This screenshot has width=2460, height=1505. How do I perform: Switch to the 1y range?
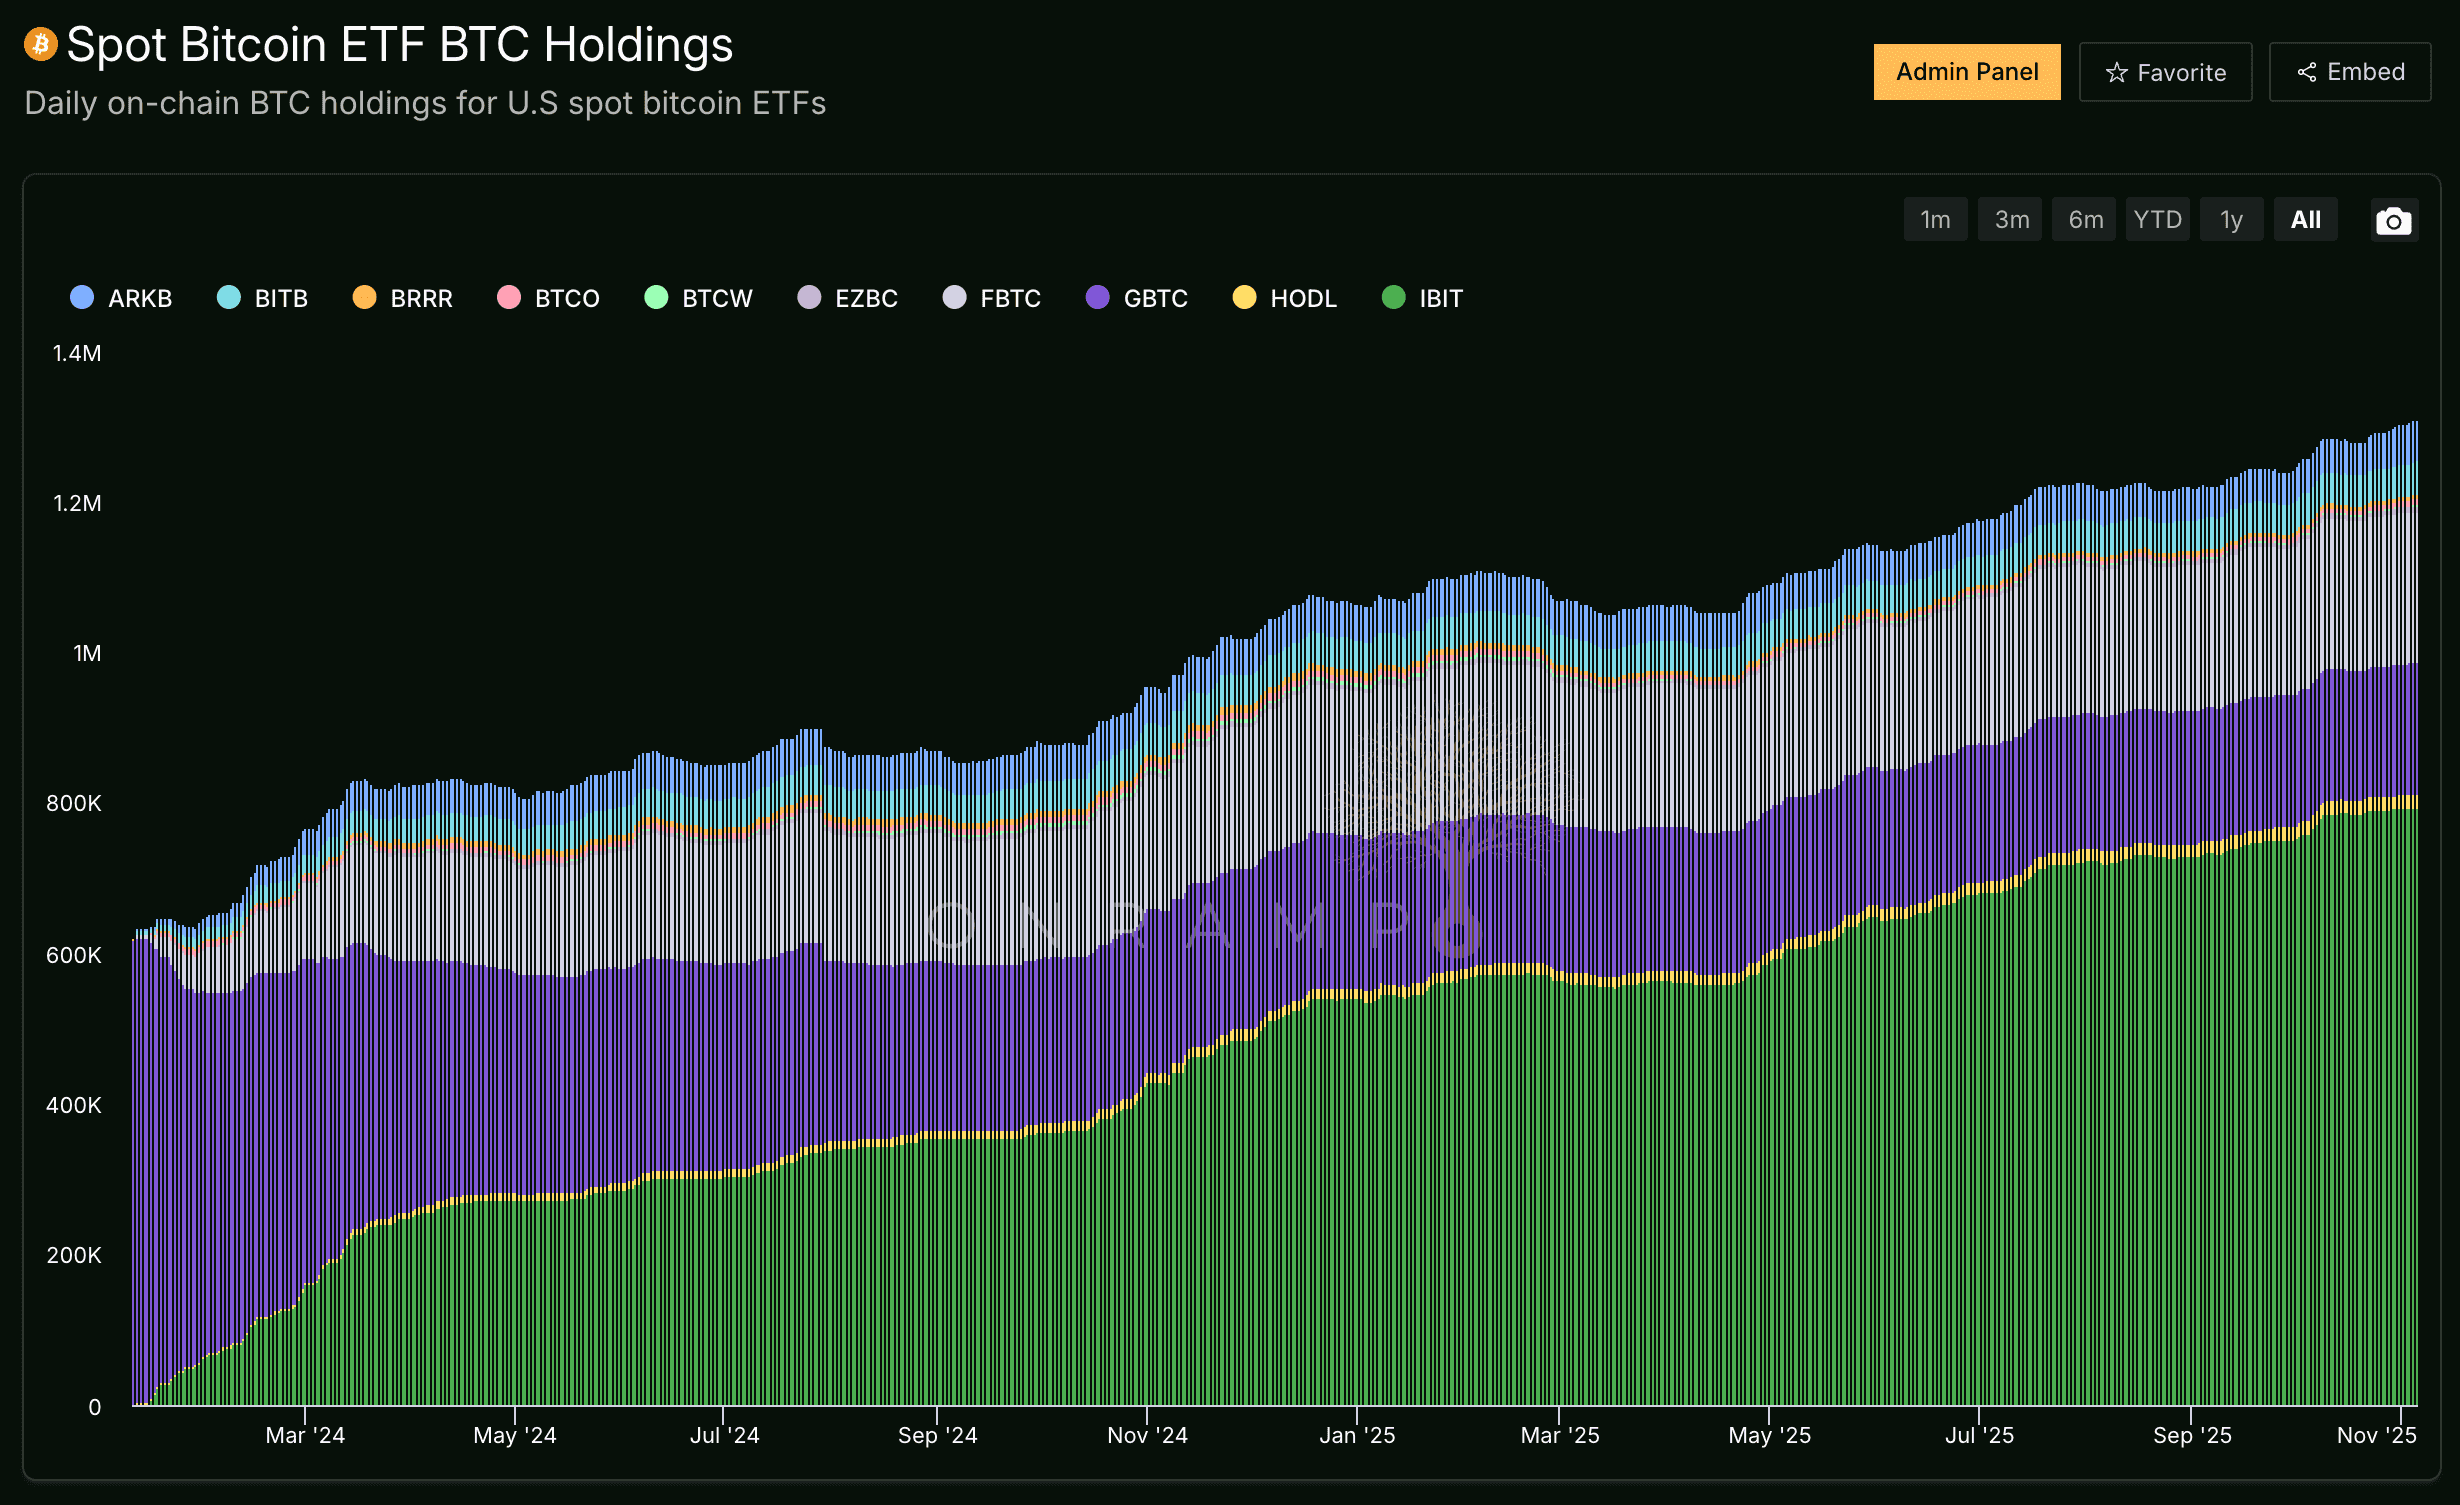2231,220
